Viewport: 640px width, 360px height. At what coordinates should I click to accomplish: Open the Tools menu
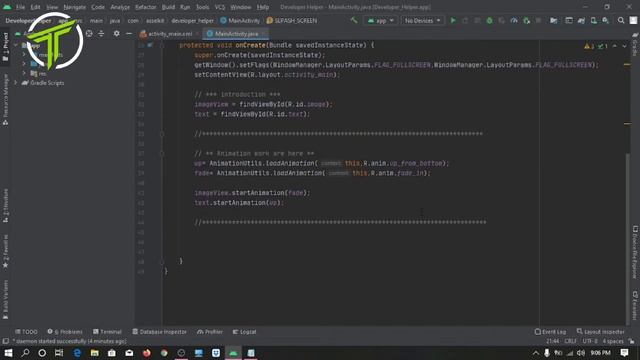coord(202,7)
